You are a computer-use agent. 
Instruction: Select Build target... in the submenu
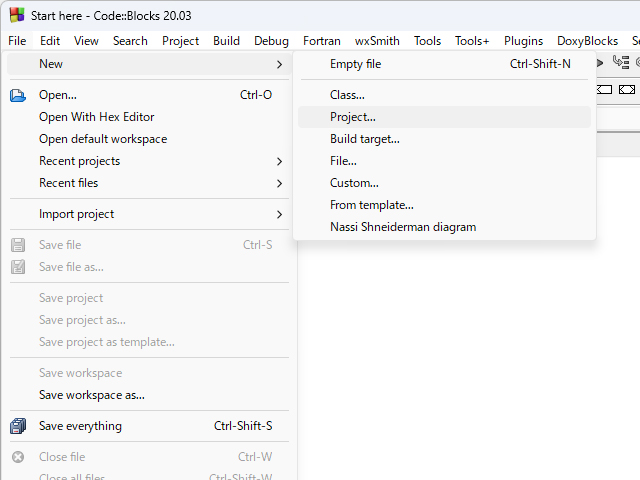click(x=444, y=139)
